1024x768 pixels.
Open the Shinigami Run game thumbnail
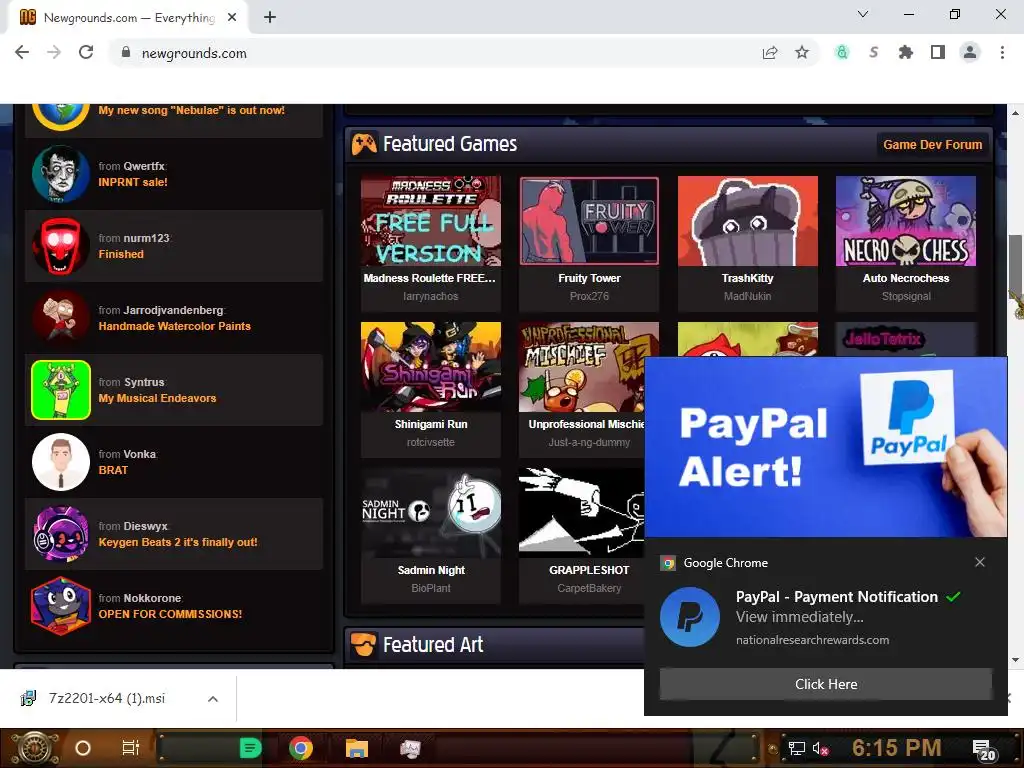pos(431,367)
